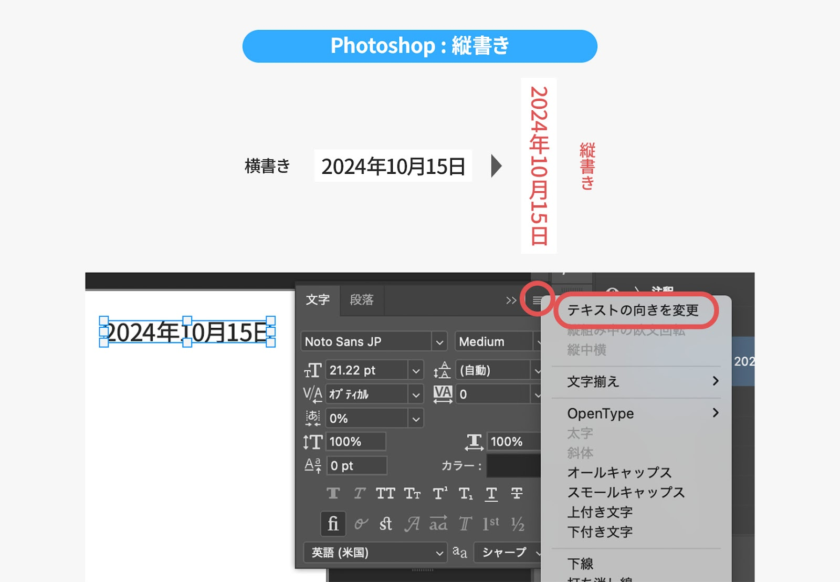The width and height of the screenshot is (840, 582).
Task: Click the small caps Tt icon
Action: [412, 494]
